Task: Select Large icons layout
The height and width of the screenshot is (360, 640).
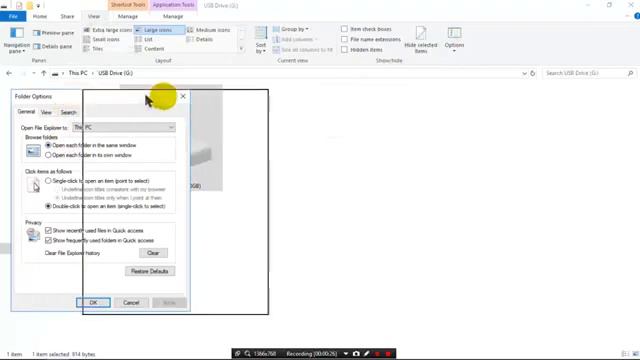Action: 159,30
